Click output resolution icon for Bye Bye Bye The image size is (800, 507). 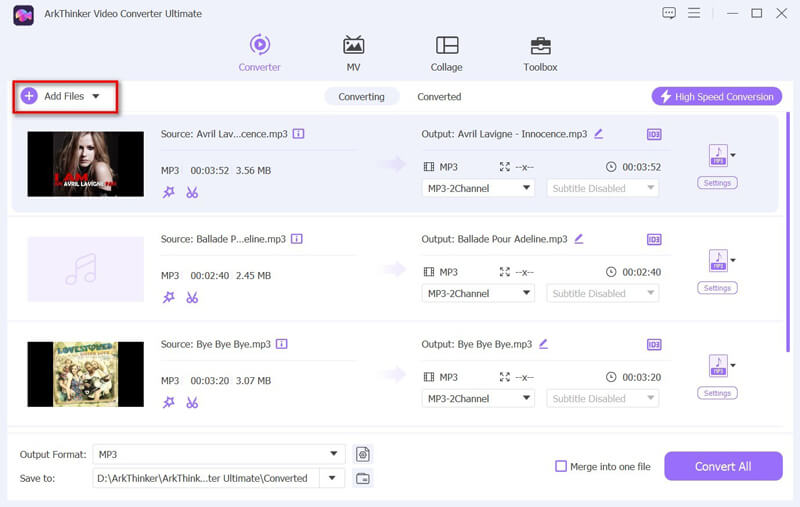(x=505, y=377)
